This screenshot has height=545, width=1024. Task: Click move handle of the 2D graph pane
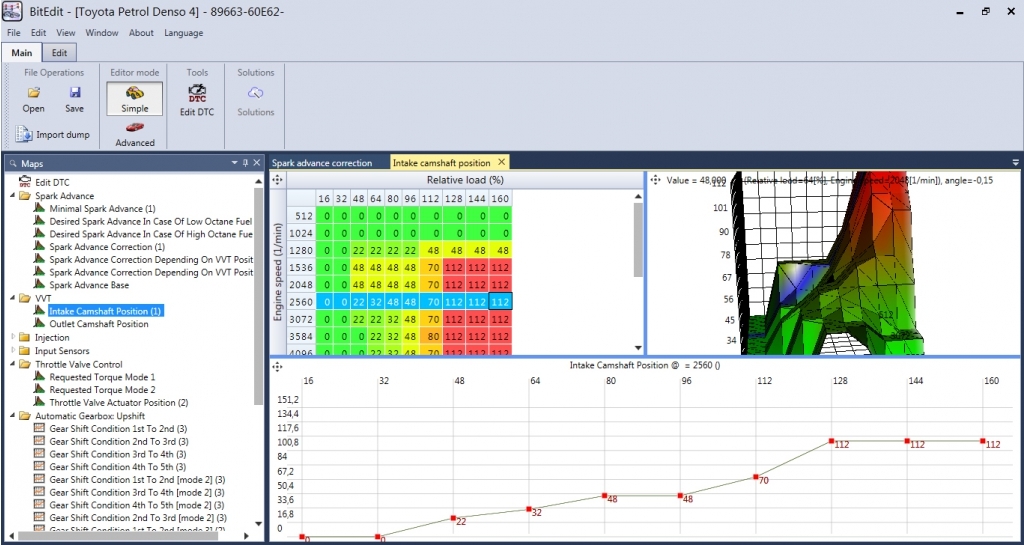click(x=277, y=367)
